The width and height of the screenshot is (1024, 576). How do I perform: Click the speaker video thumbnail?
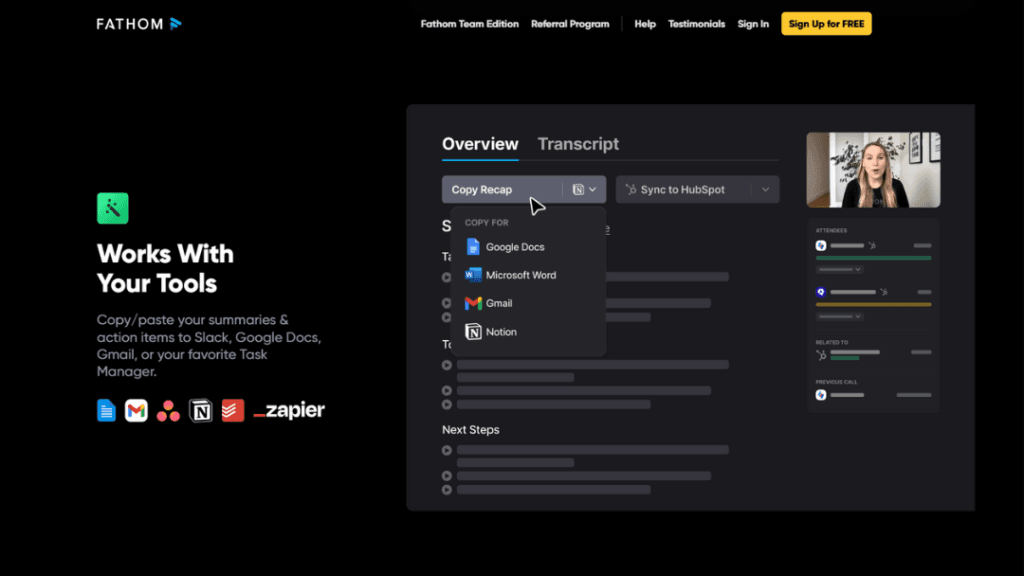pos(873,170)
